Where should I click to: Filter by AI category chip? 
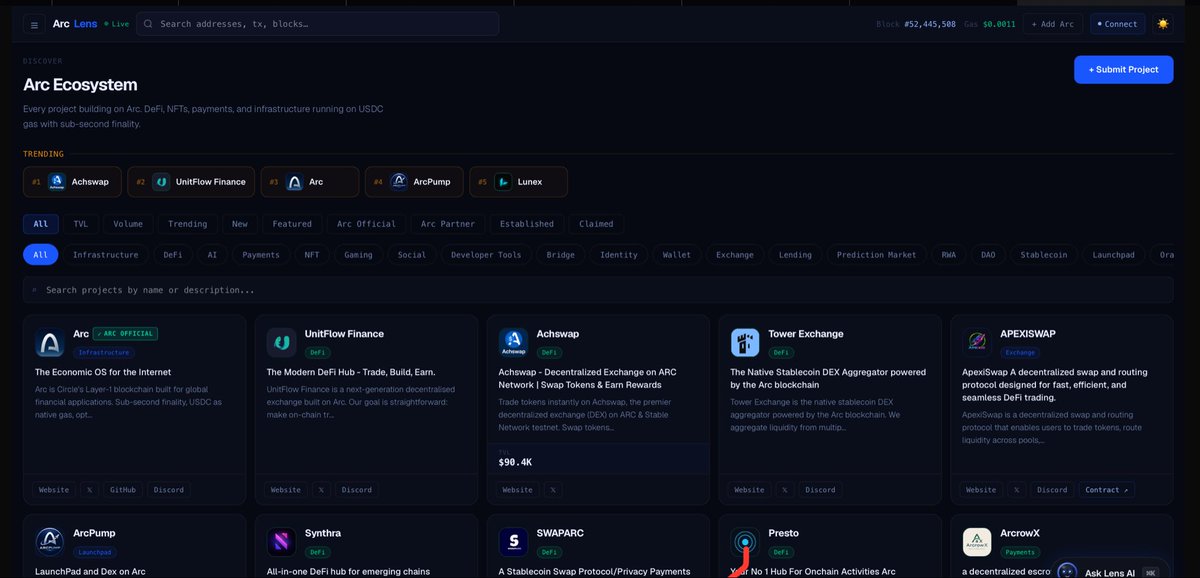pyautogui.click(x=212, y=255)
